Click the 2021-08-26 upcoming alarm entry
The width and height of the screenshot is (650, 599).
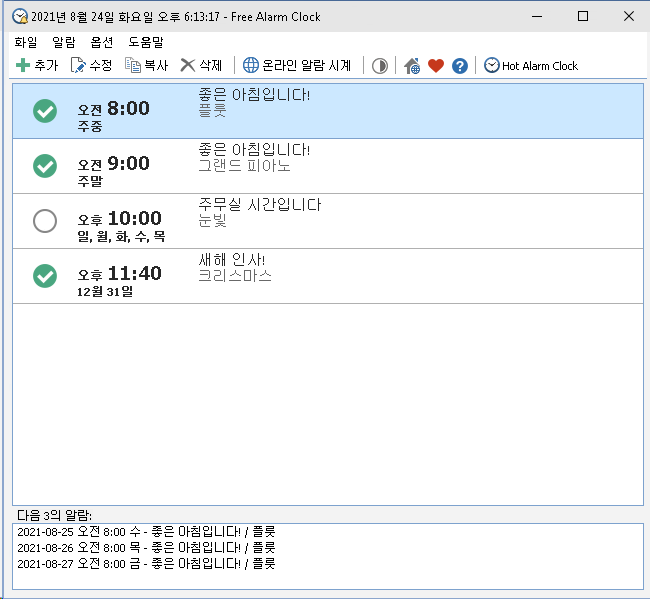[x=146, y=548]
